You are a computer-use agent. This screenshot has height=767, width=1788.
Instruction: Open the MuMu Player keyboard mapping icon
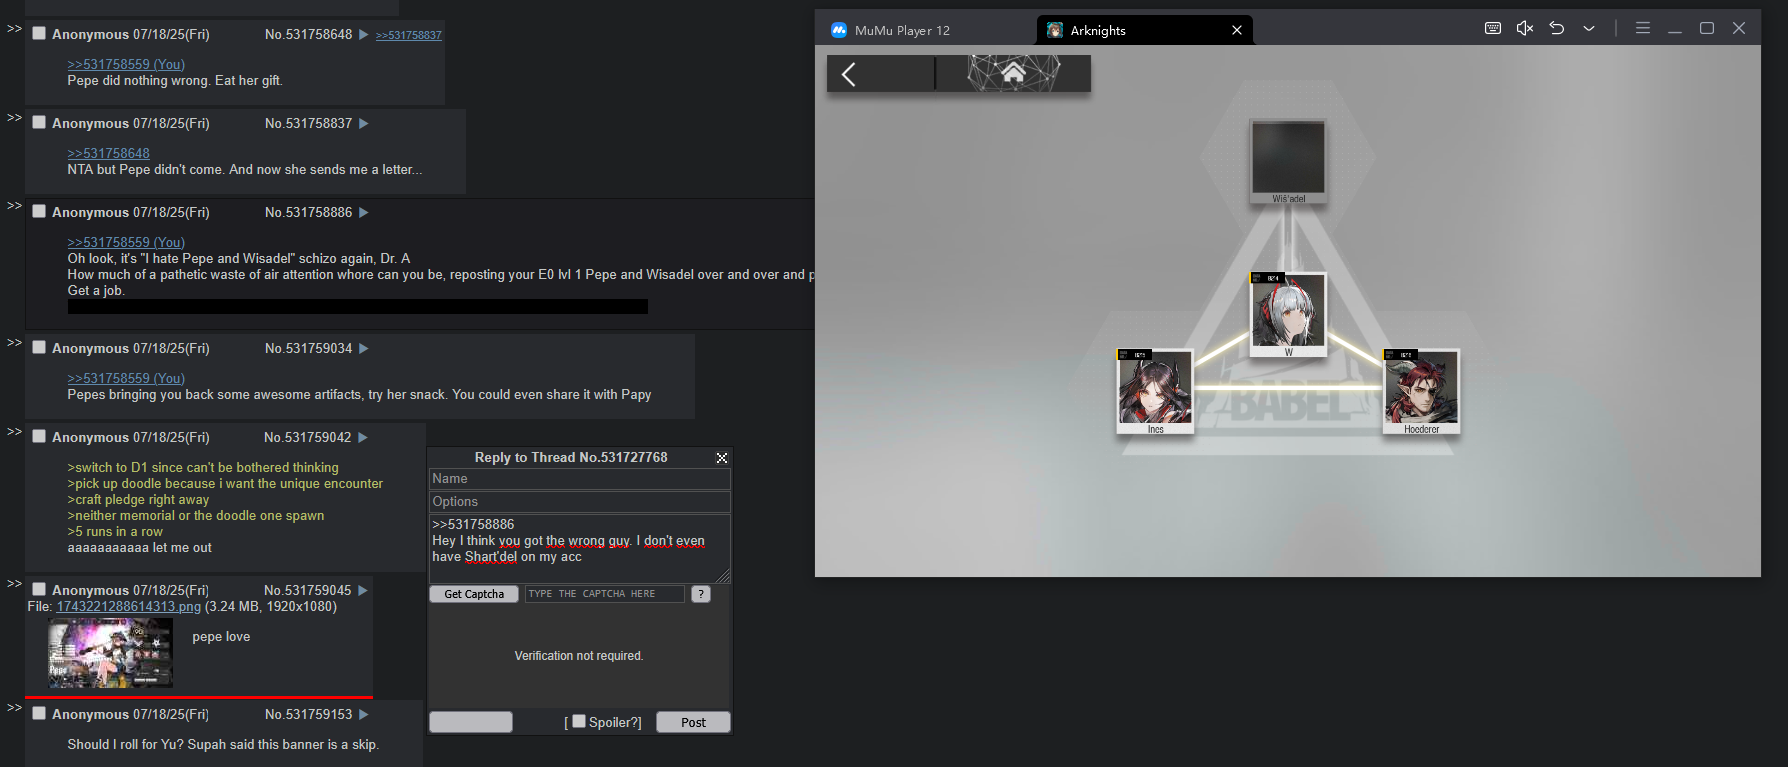1493,28
